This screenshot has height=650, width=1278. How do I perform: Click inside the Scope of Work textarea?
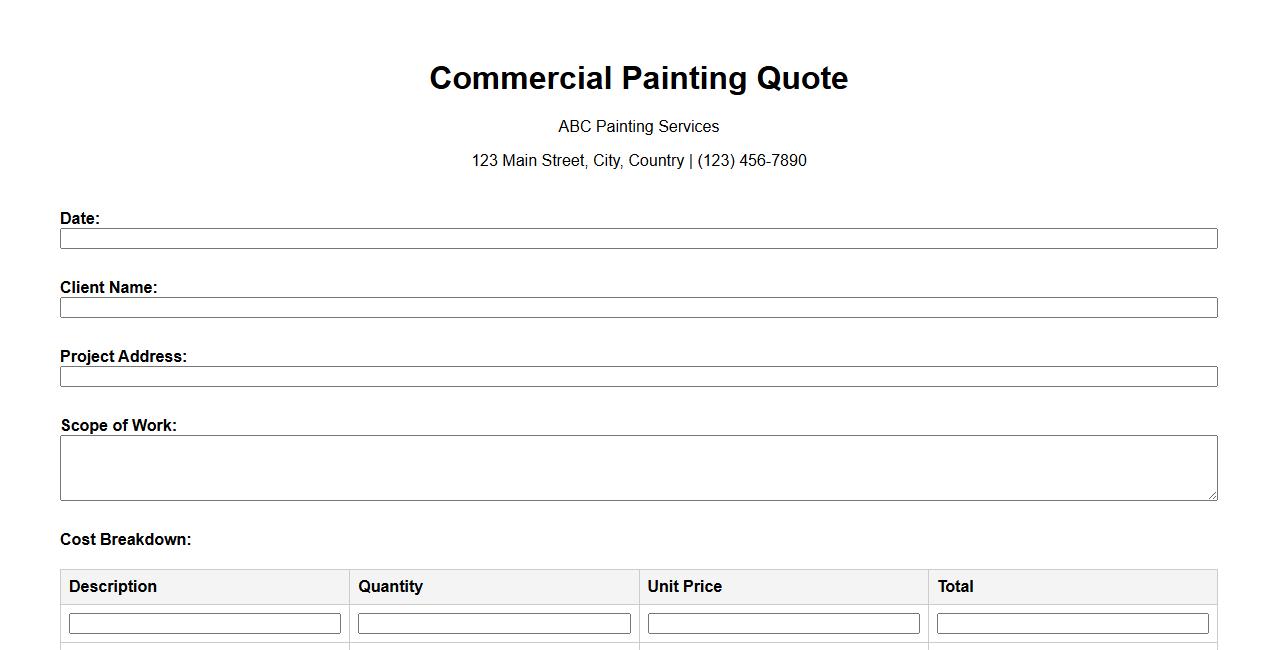638,467
